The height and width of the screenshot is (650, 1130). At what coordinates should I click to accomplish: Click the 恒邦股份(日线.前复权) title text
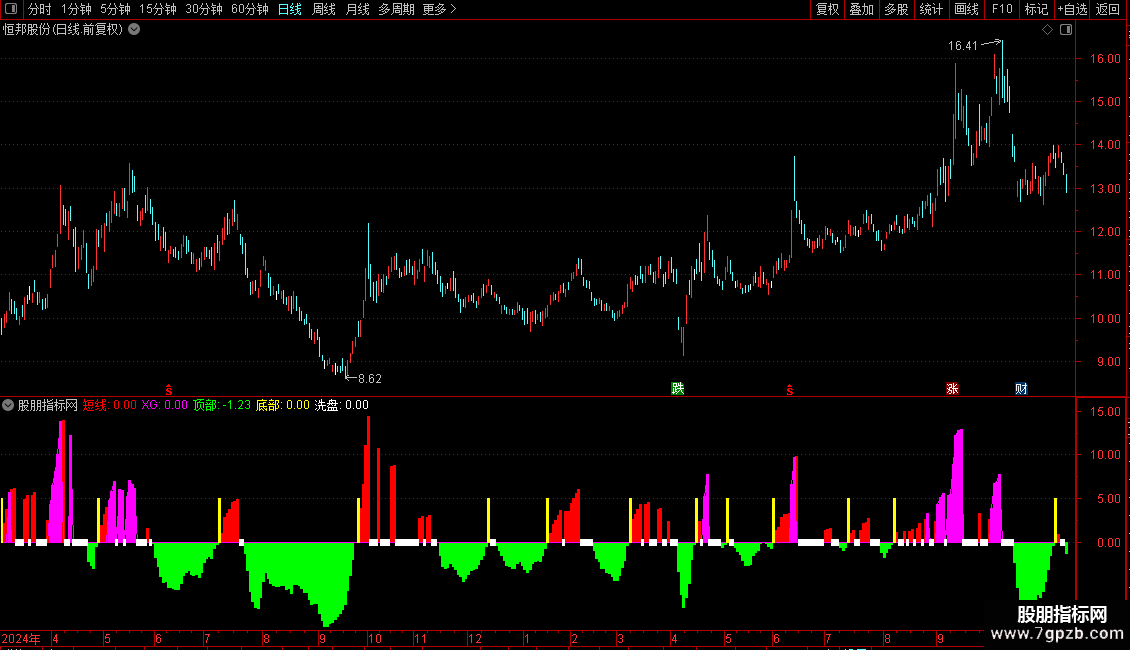point(63,30)
